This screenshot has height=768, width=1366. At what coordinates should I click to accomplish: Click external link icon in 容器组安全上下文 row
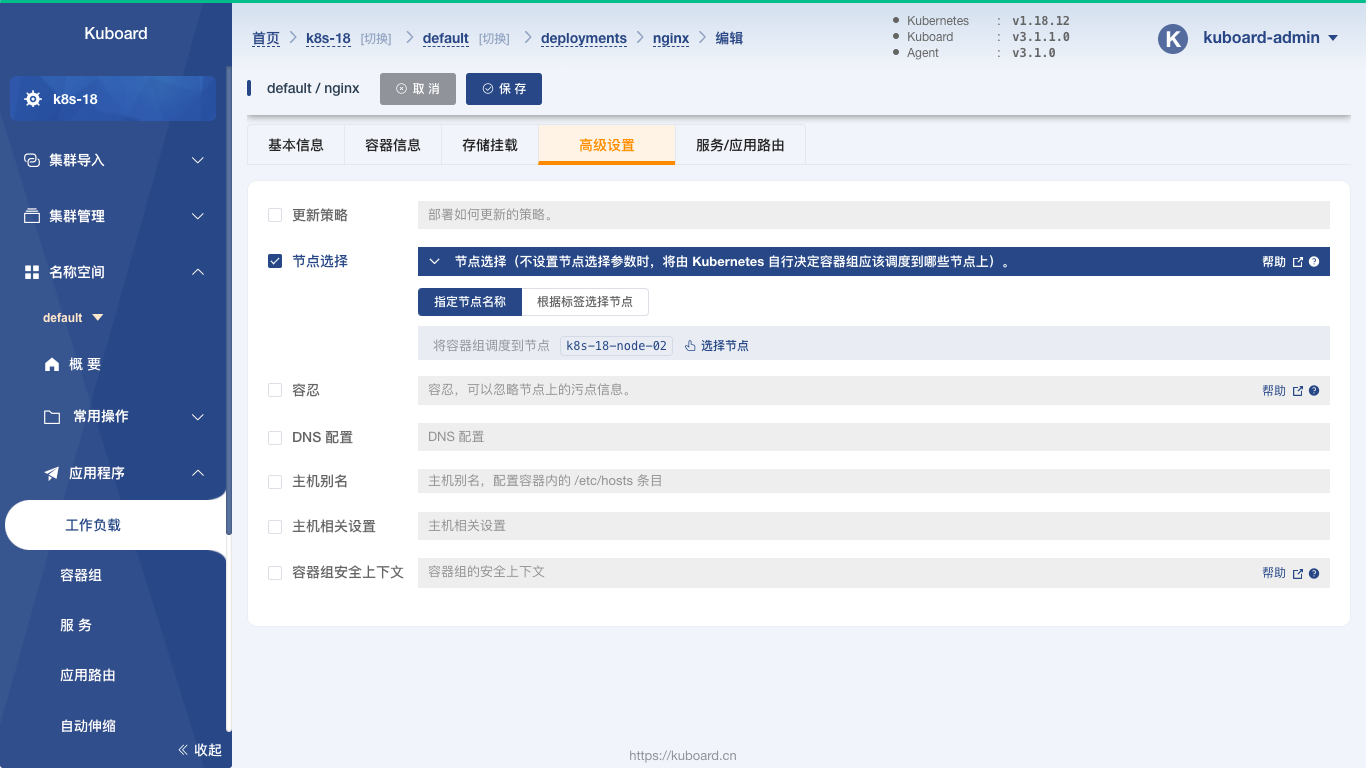(1298, 574)
